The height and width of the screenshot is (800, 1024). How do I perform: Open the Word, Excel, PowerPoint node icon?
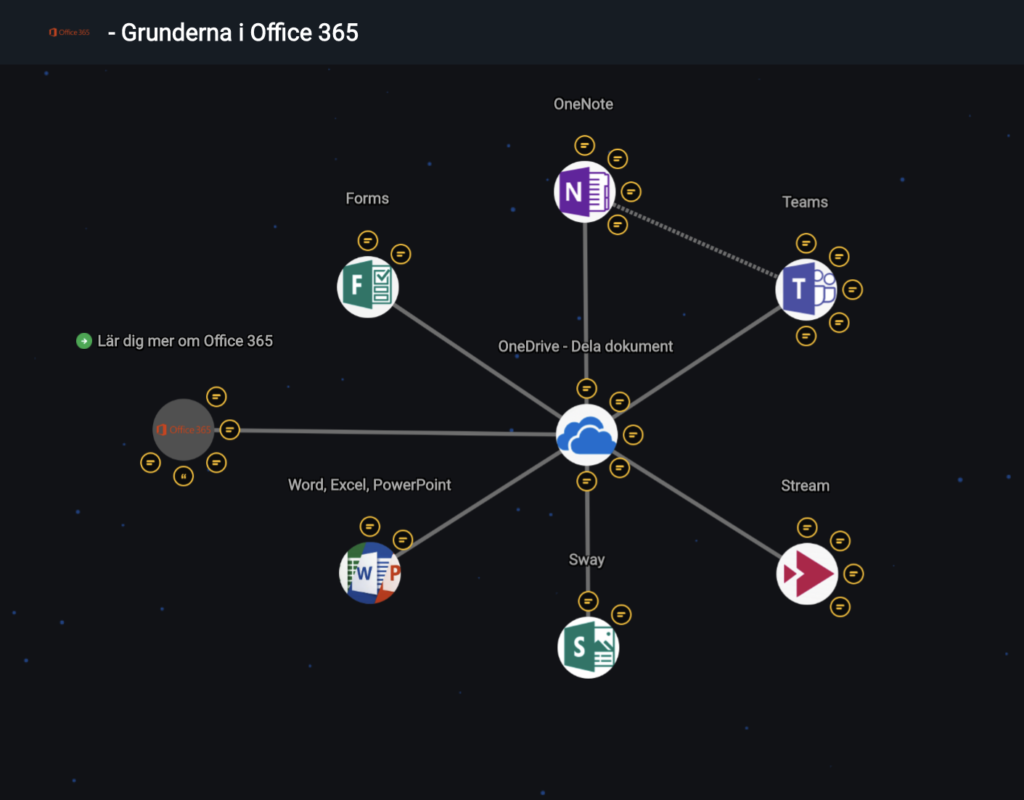click(370, 573)
